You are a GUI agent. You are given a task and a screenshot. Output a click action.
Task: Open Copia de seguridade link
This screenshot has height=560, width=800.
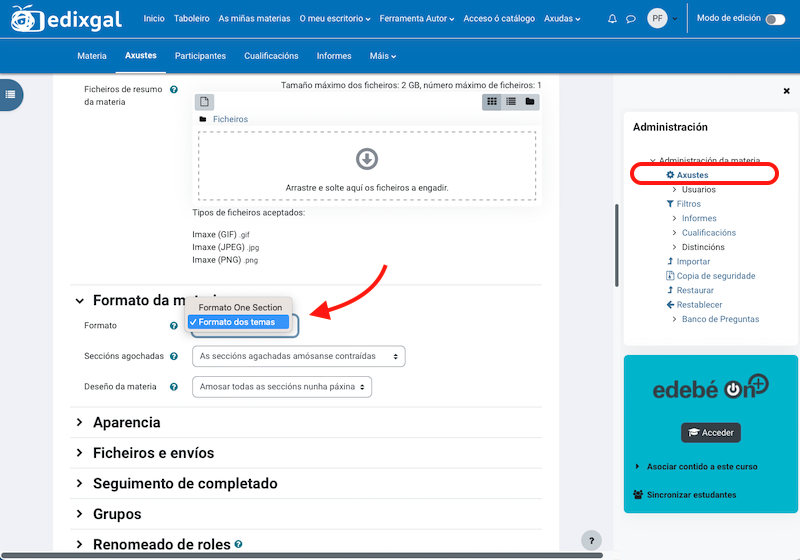click(716, 275)
